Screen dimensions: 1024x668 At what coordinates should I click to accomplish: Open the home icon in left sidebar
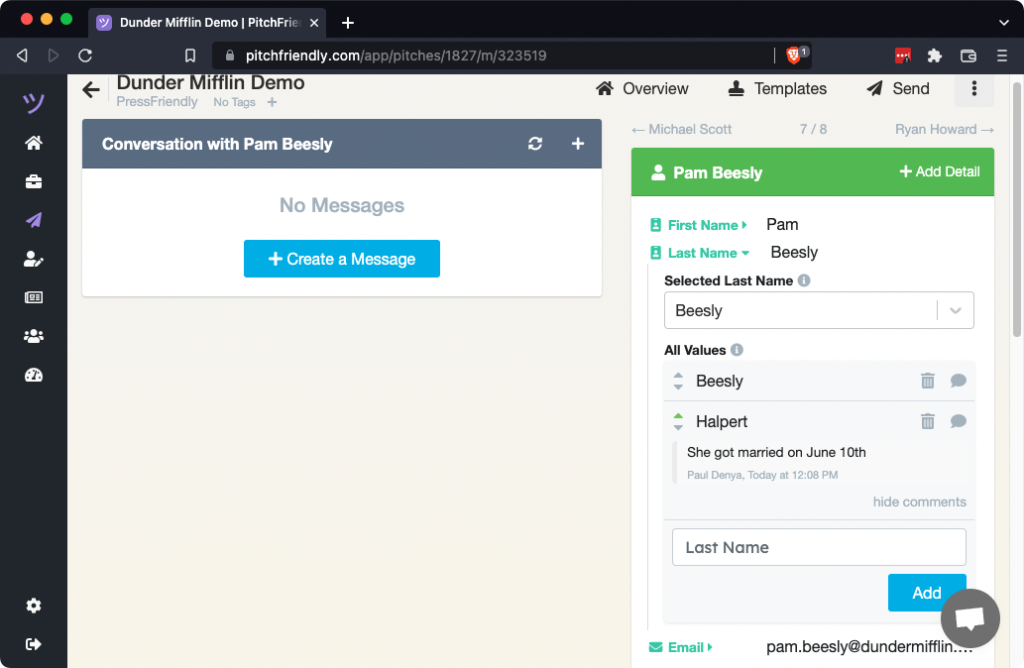pos(33,143)
